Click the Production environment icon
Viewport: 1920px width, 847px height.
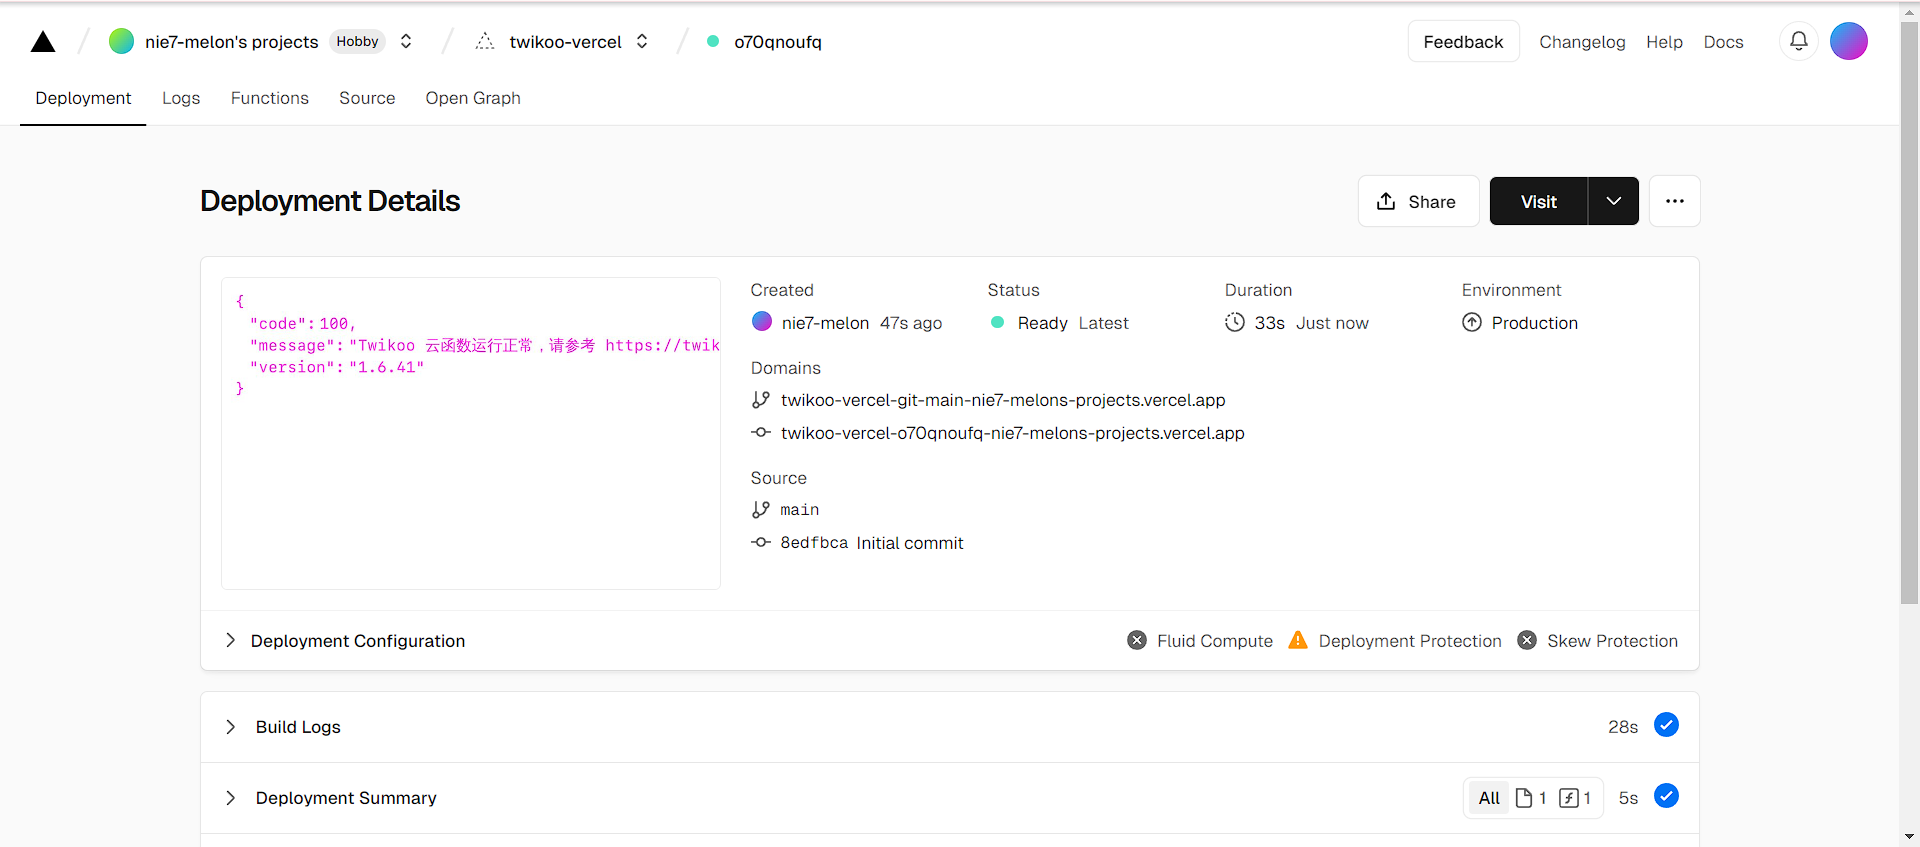(1472, 322)
